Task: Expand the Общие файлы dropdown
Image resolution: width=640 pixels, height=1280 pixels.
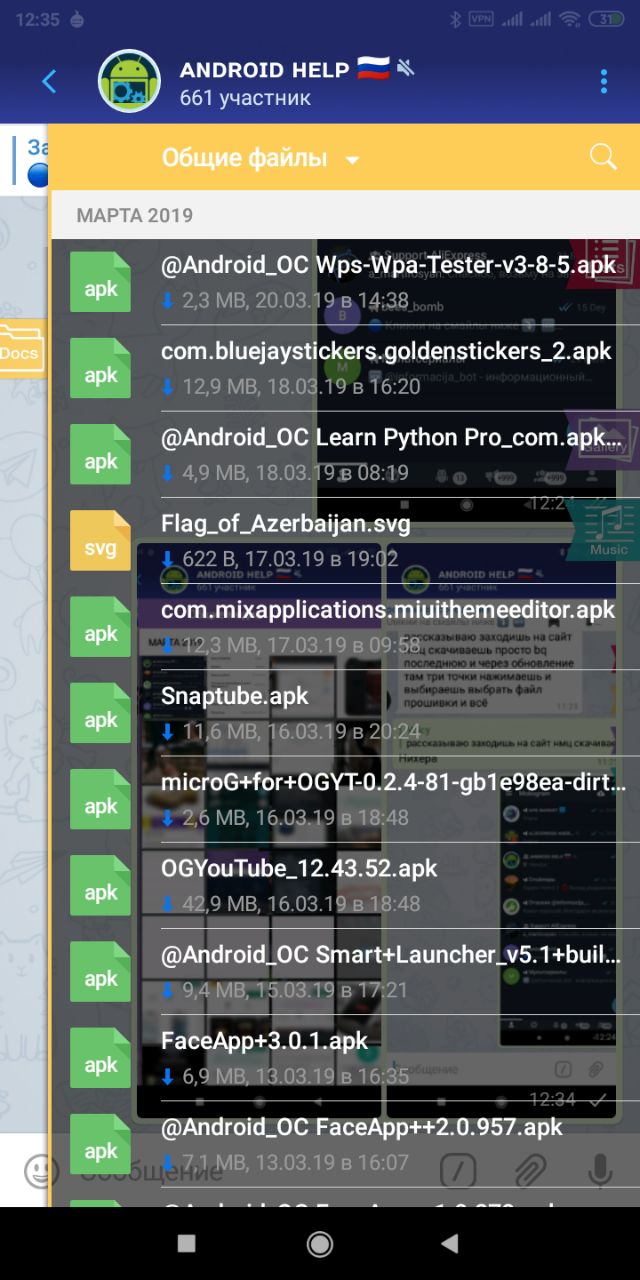Action: coord(260,158)
